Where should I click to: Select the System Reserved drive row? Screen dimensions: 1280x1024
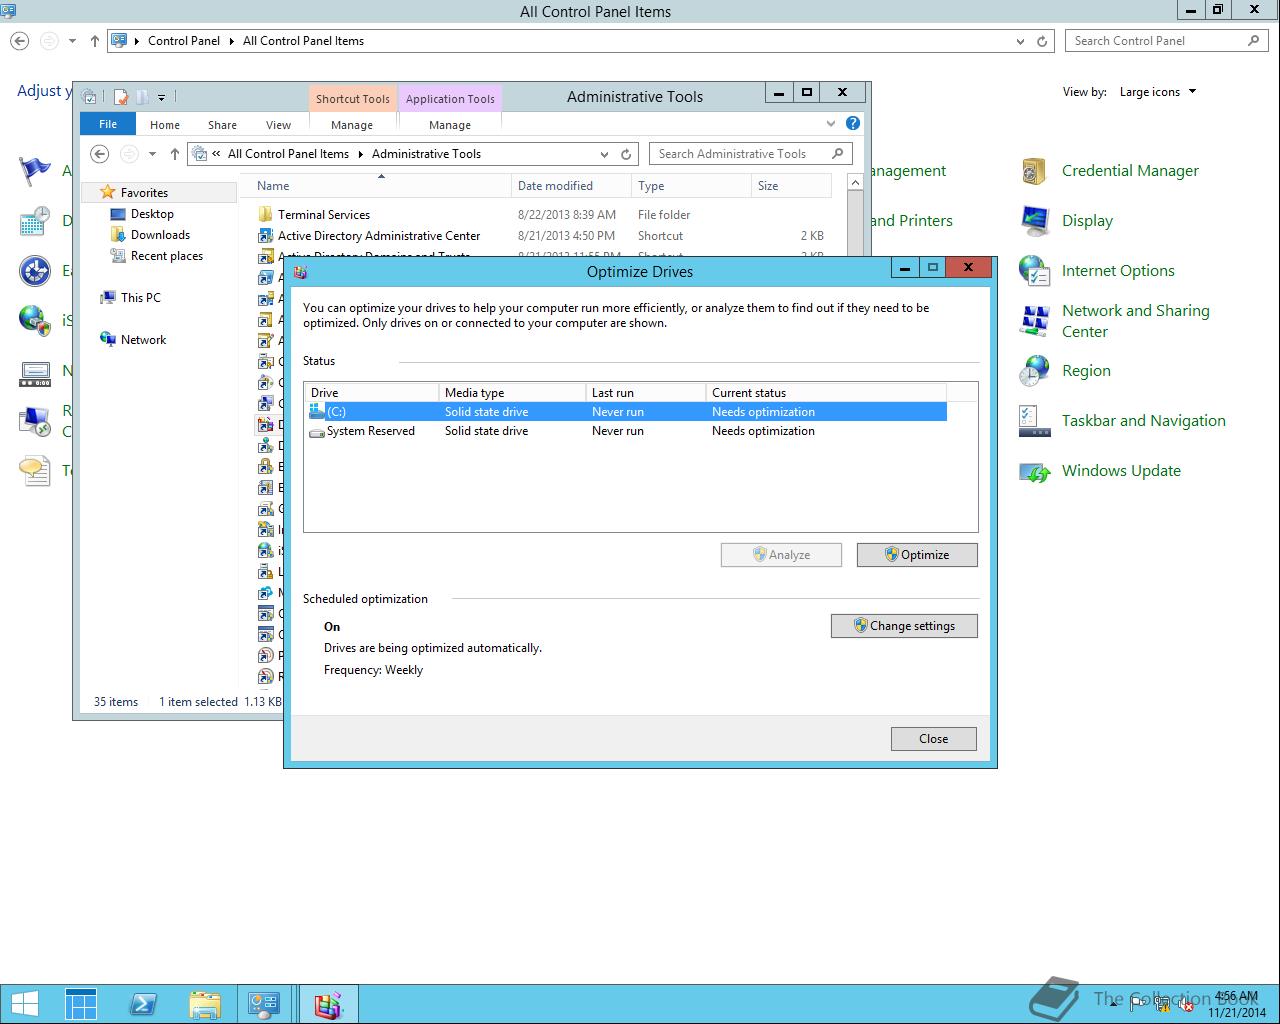point(627,431)
